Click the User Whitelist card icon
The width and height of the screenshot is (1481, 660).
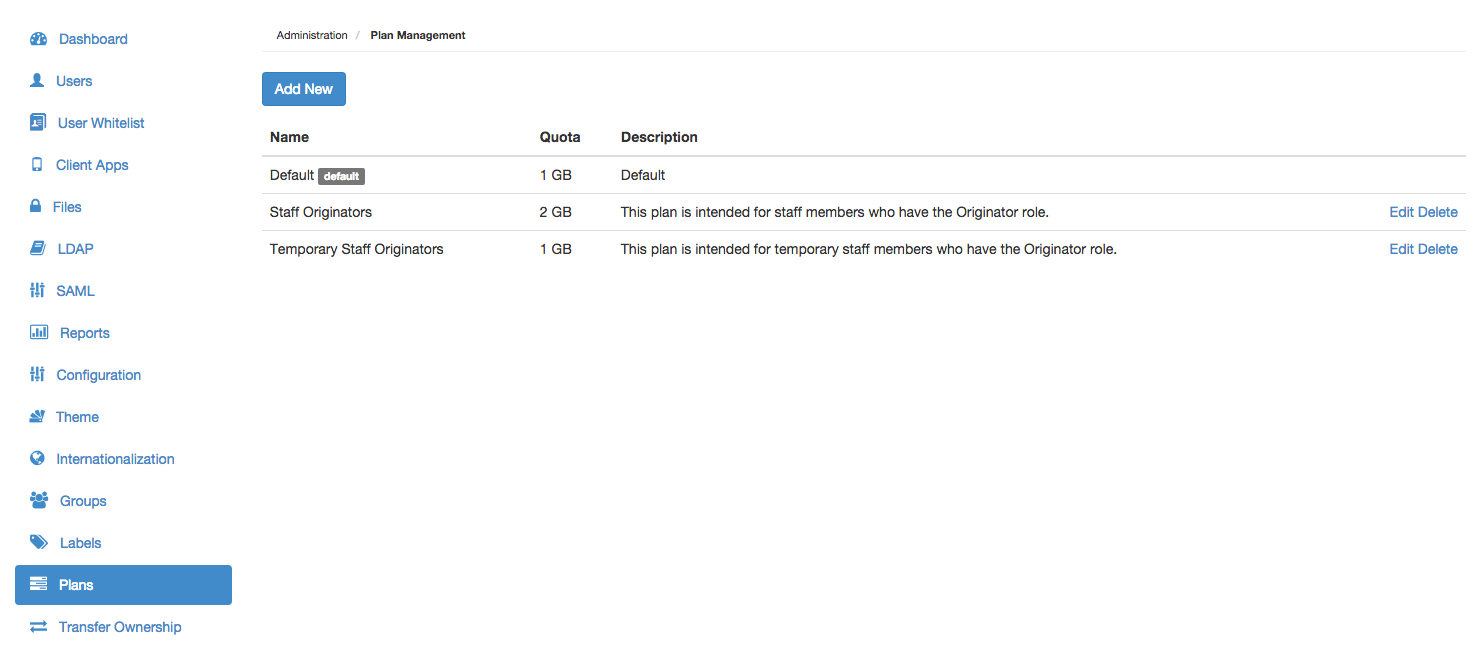38,123
